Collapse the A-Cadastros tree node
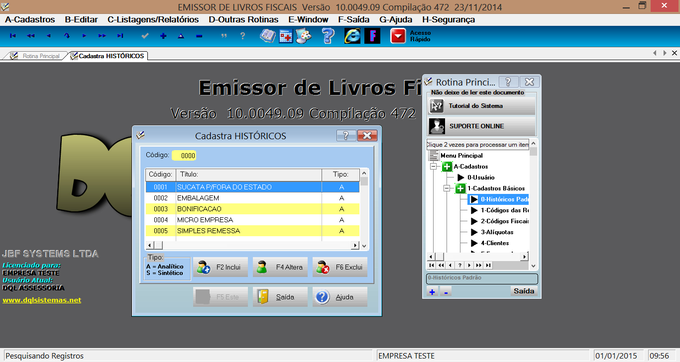Image resolution: width=680 pixels, height=362 pixels. tap(433, 166)
